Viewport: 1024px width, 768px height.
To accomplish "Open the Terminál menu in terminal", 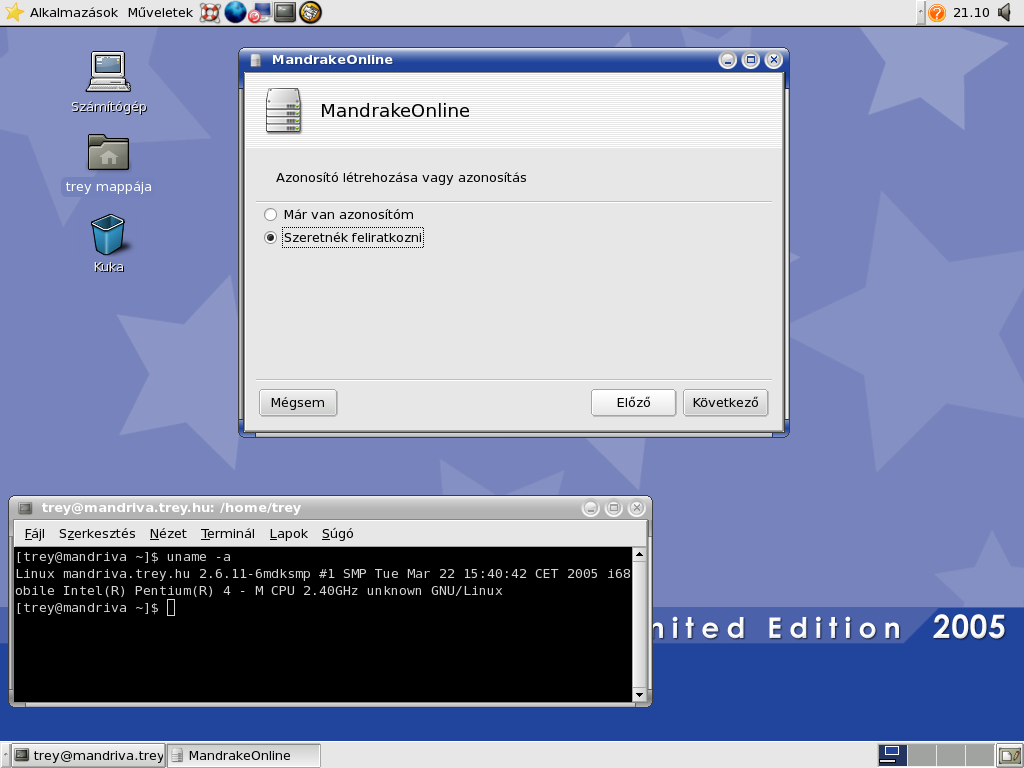I will pos(228,534).
